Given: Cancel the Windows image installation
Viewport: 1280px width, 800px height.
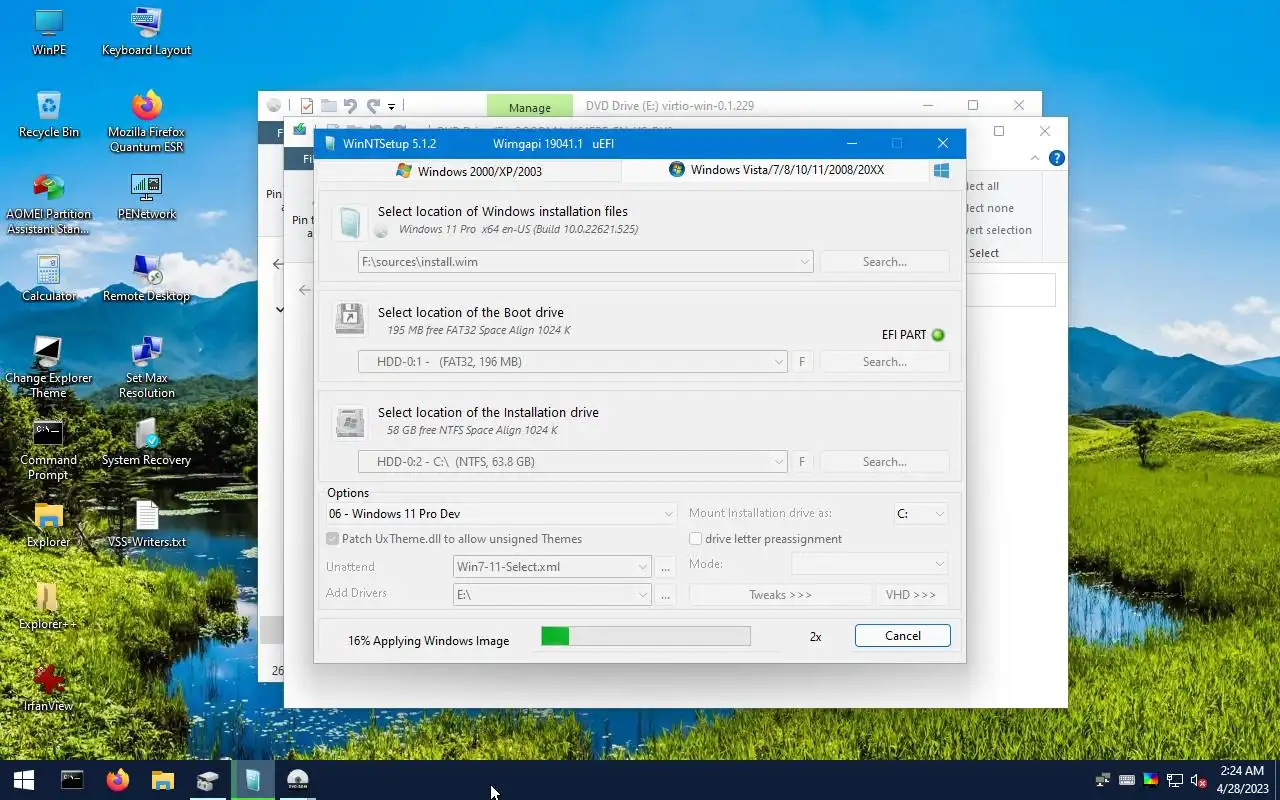Looking at the screenshot, I should tap(903, 636).
